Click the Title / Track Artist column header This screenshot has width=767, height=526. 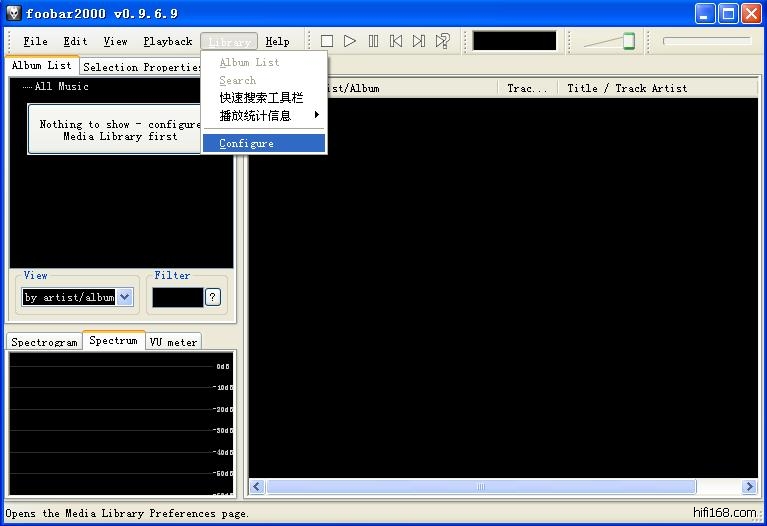coord(627,88)
